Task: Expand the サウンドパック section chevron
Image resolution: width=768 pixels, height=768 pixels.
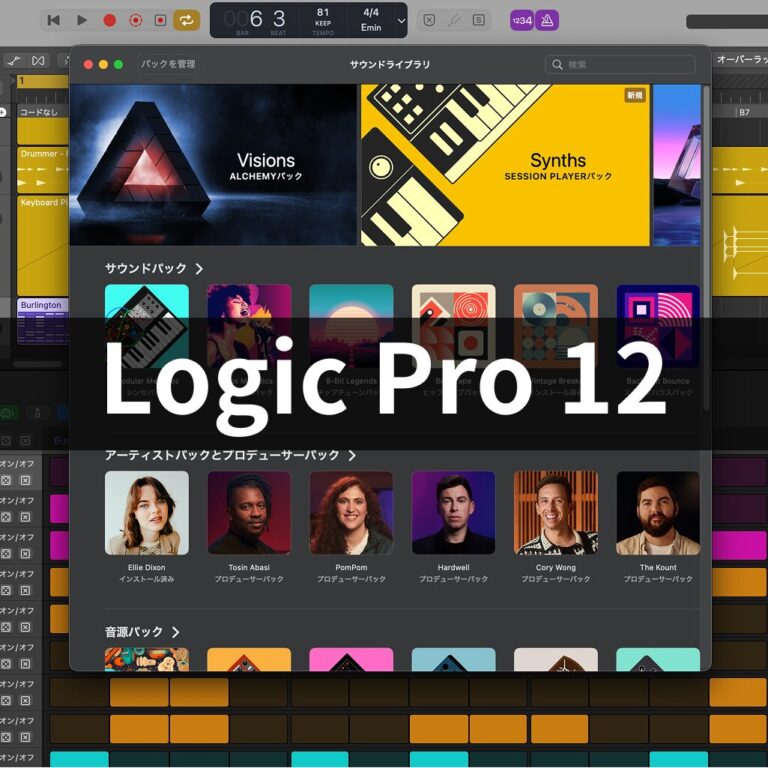Action: click(199, 269)
